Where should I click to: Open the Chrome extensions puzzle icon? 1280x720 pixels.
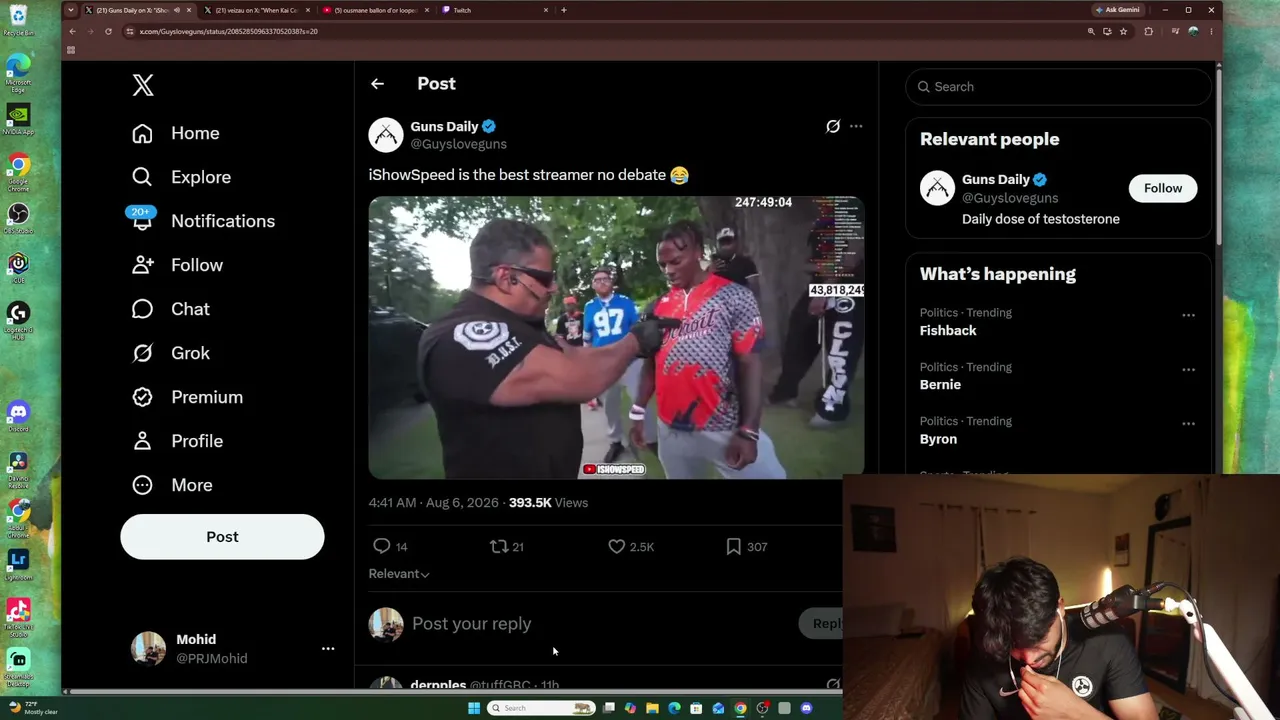[x=1148, y=31]
